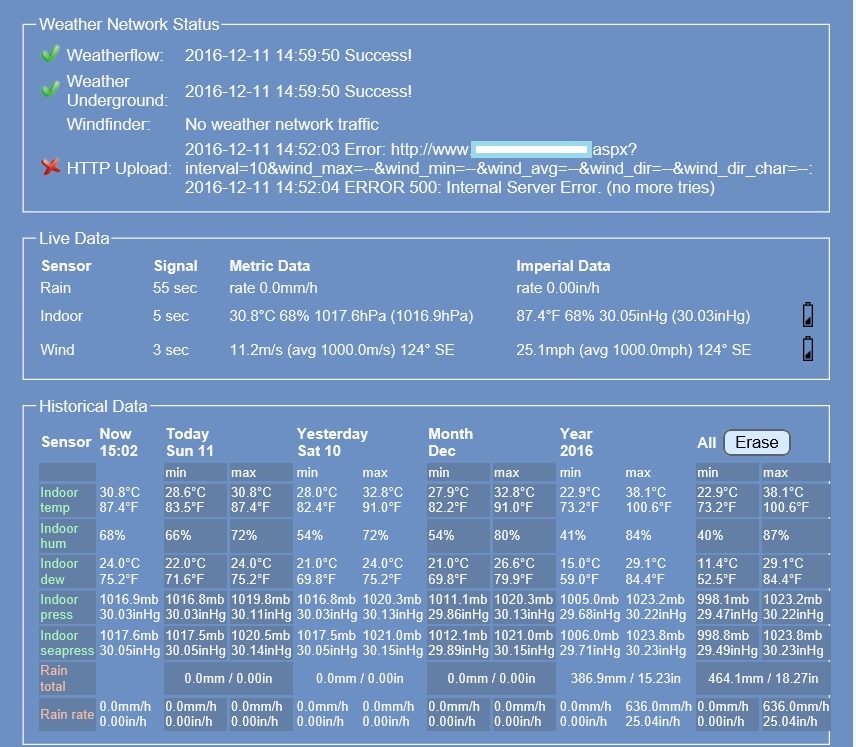Click the Yesterday Sat 10 column header
Screen dimensions: 856x747
[332, 442]
